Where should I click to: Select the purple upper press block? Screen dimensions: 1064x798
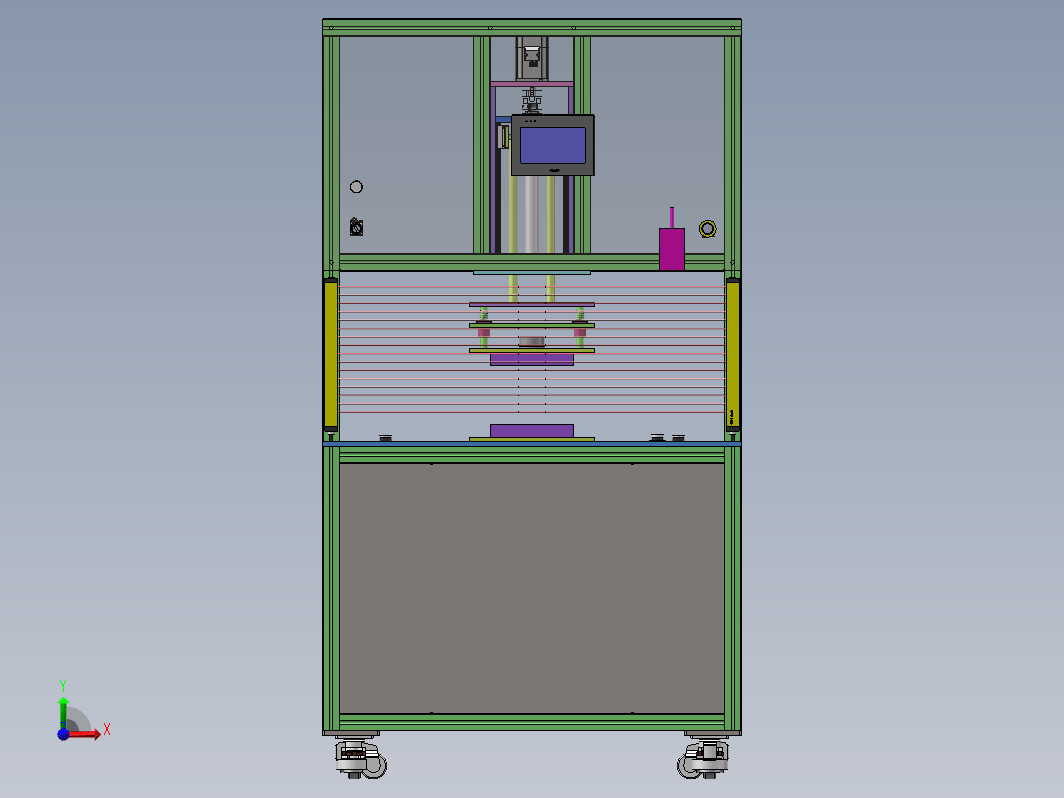click(532, 359)
